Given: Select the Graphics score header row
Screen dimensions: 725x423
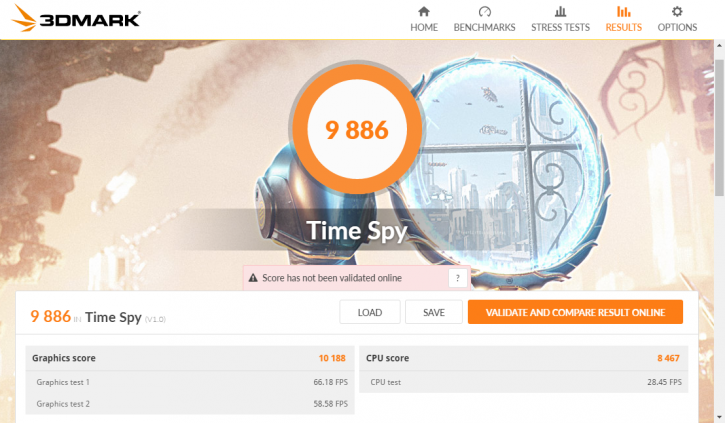Looking at the screenshot, I should 190,358.
